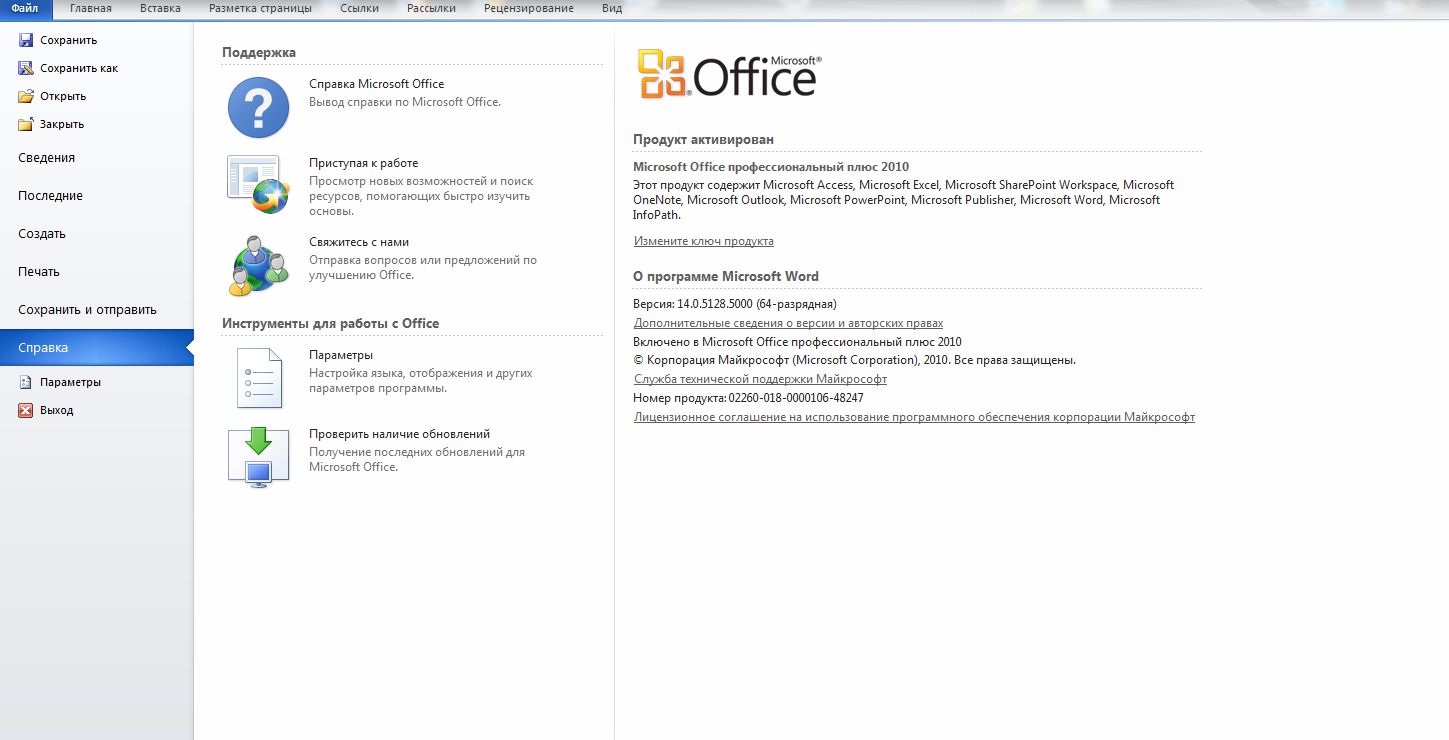This screenshot has height=740, width=1449.
Task: Click the product number 02260-018-0000106-48247
Action: click(x=796, y=398)
